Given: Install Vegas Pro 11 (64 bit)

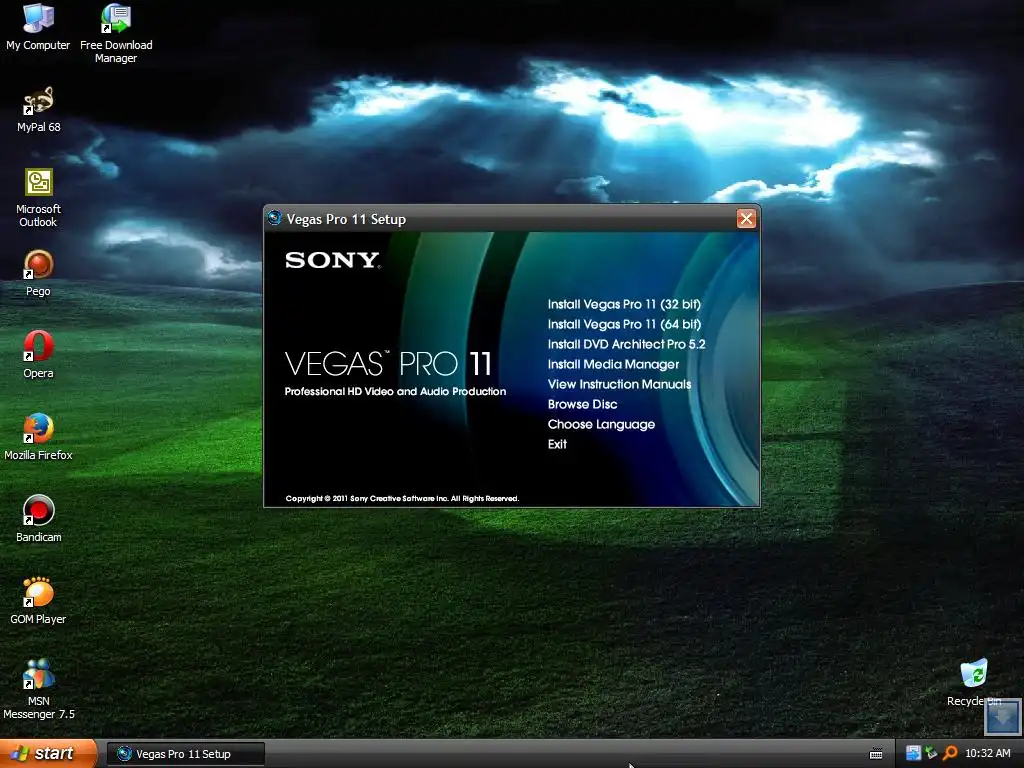Looking at the screenshot, I should pos(624,324).
